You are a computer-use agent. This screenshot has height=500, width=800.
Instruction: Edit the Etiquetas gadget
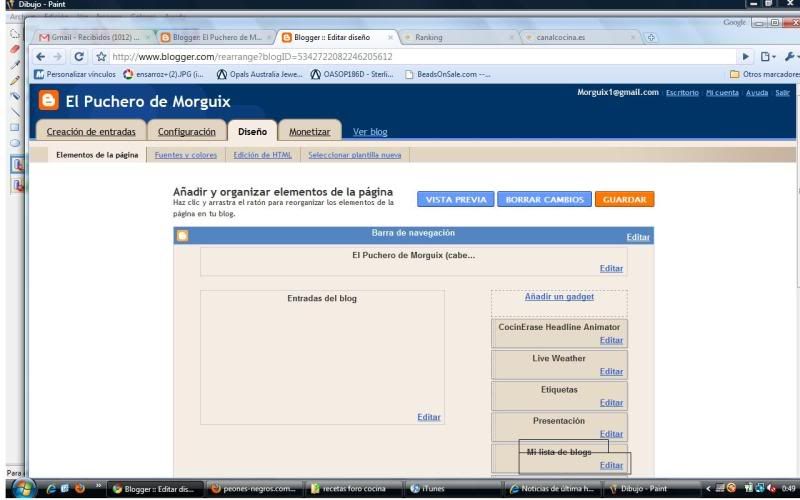(x=611, y=403)
